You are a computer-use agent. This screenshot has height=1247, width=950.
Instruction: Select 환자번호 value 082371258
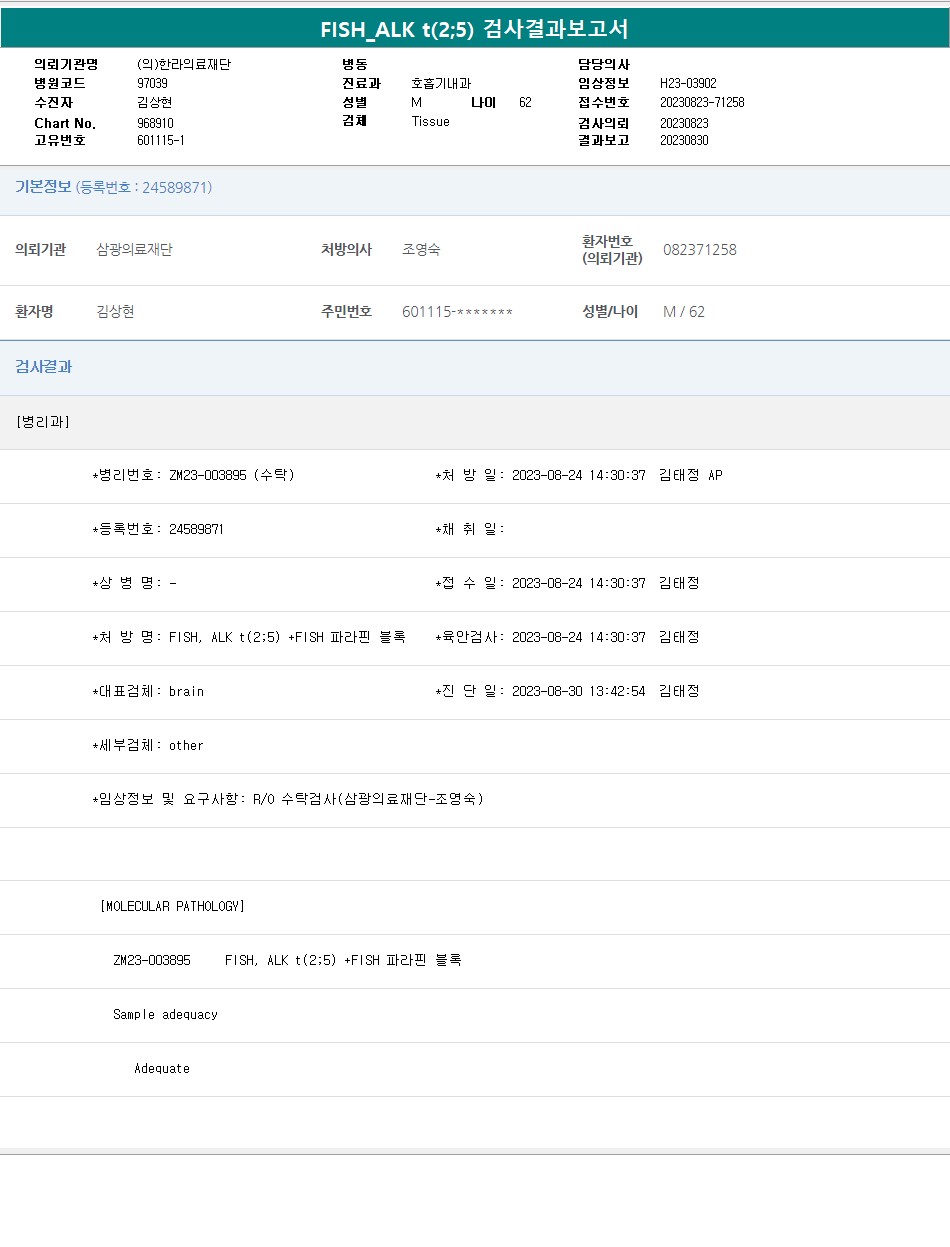699,250
